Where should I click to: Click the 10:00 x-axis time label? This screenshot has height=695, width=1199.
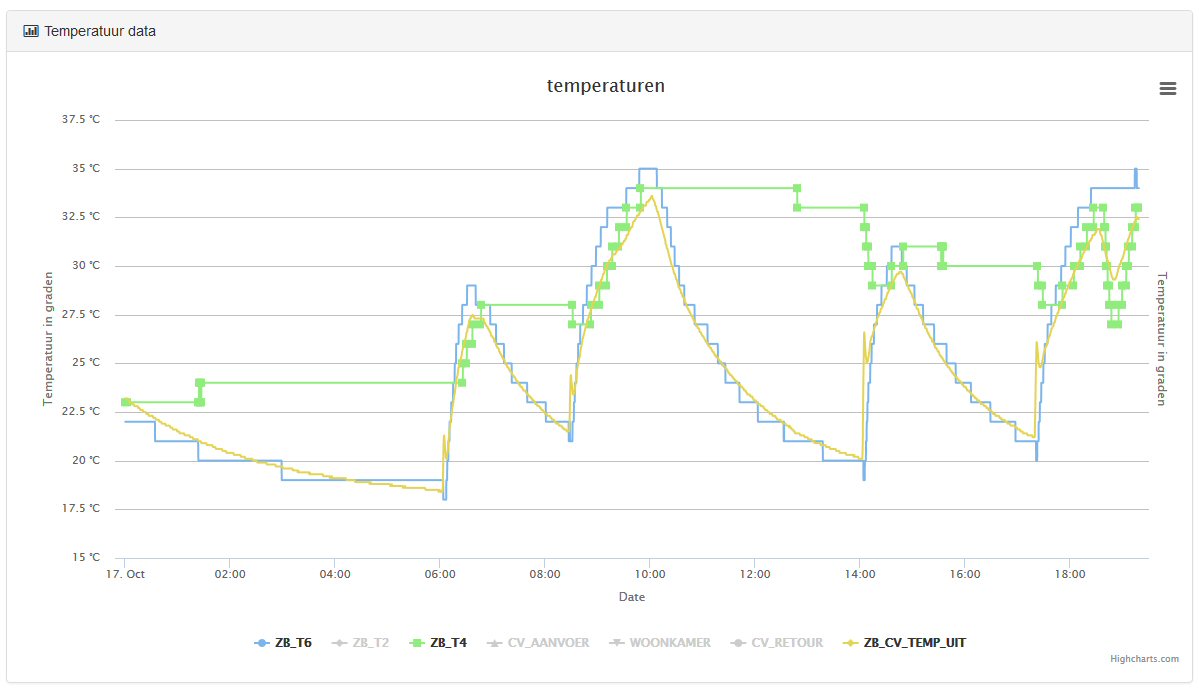point(650,575)
